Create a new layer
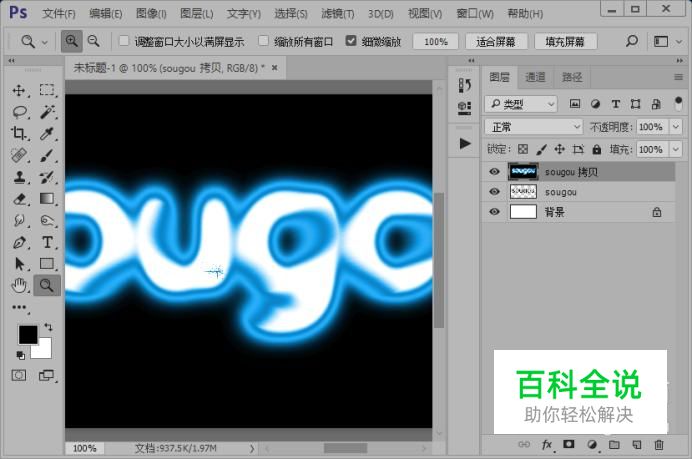692x459 pixels. (x=636, y=444)
